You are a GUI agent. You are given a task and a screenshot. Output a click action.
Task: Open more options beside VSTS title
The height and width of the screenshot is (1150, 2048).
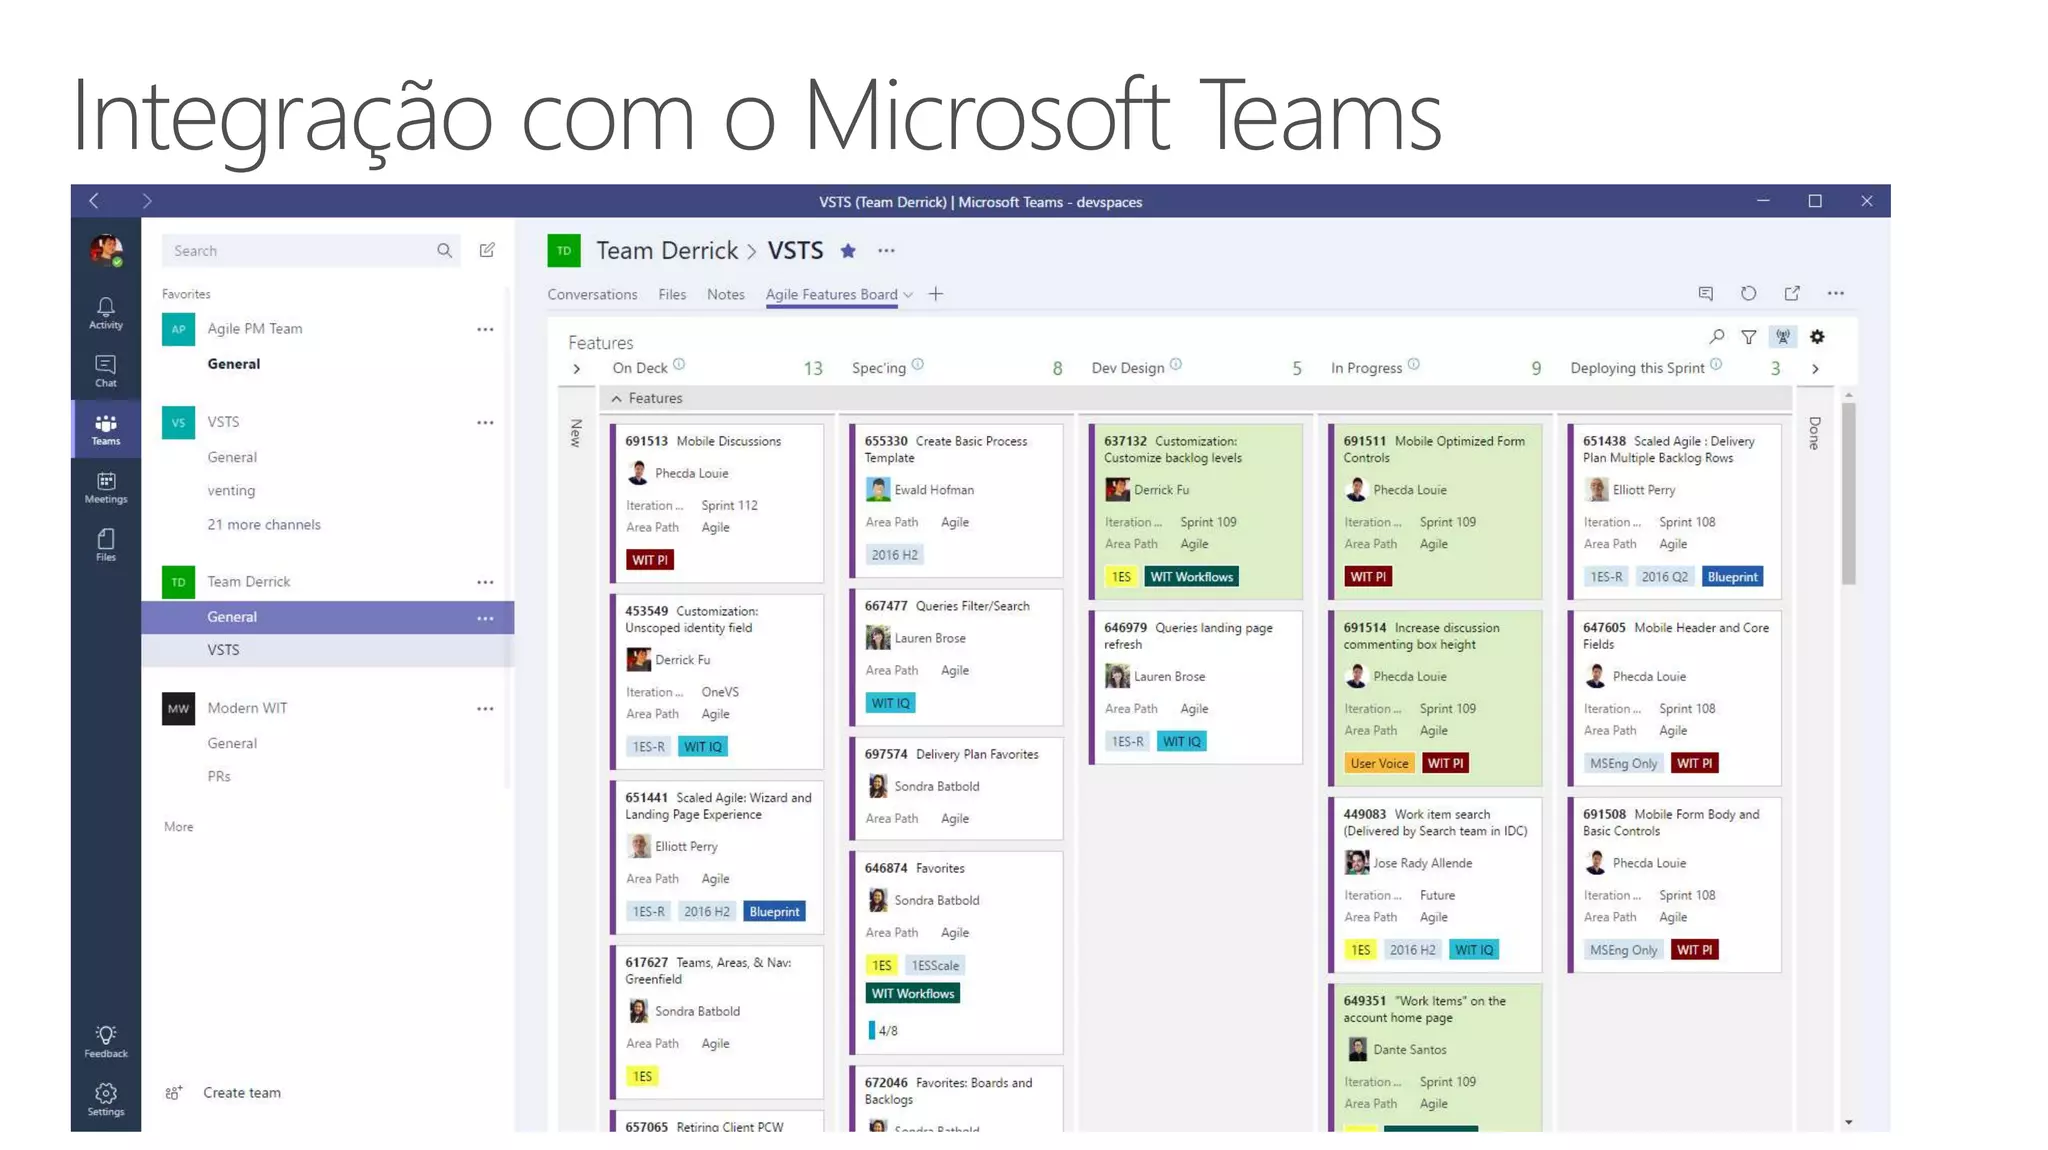tap(886, 251)
